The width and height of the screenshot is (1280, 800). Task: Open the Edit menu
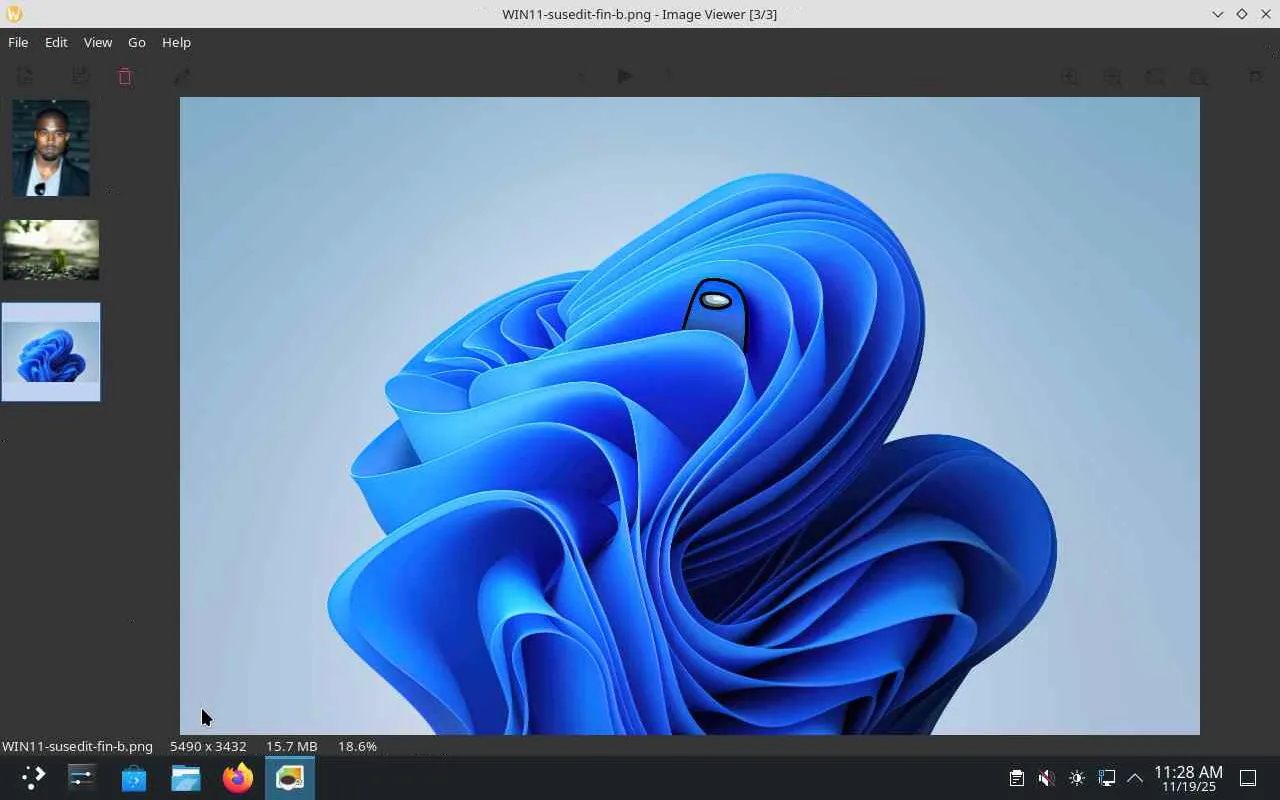click(56, 42)
